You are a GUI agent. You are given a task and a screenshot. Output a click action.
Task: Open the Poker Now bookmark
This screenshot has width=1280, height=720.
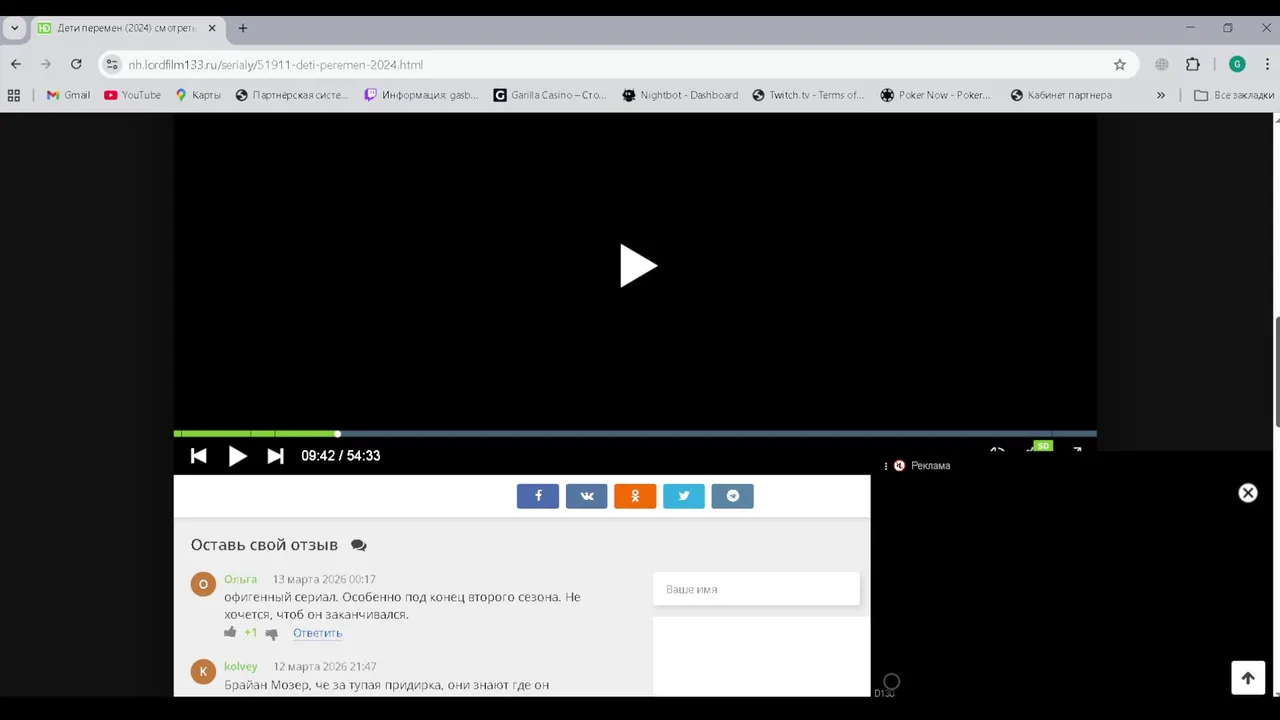tap(935, 95)
